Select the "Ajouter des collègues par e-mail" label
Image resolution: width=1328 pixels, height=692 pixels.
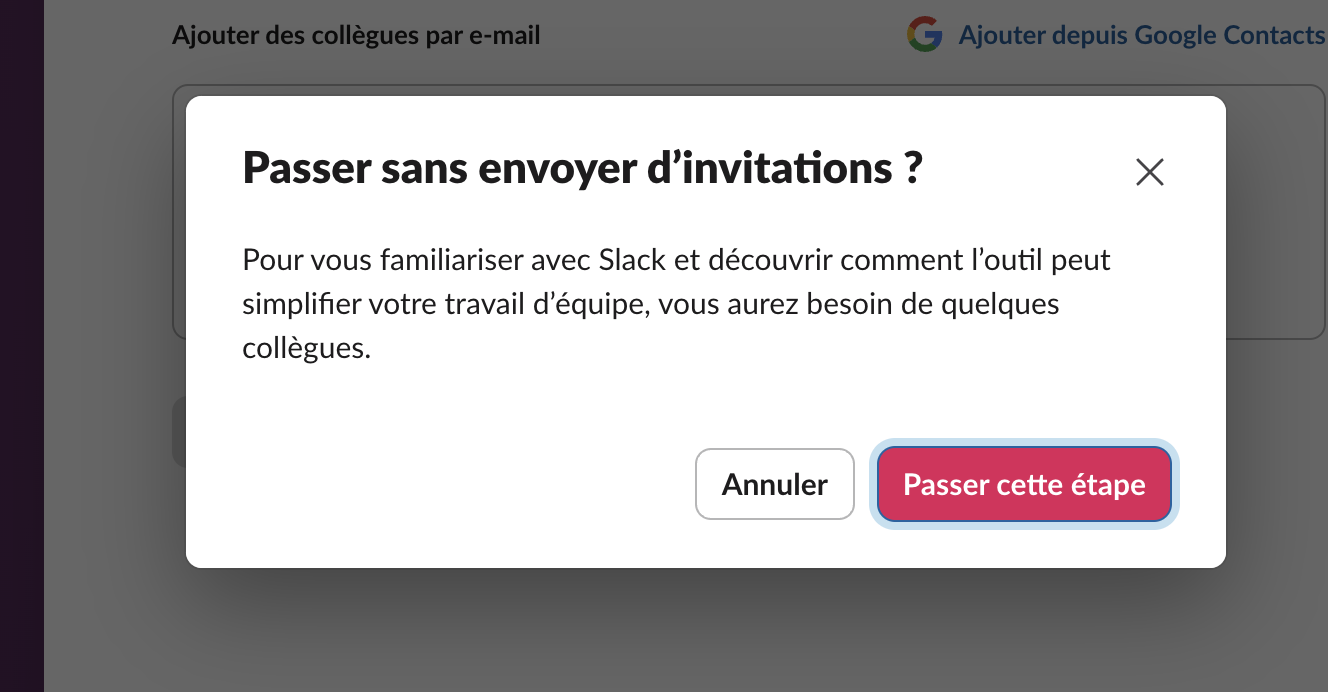[x=356, y=36]
